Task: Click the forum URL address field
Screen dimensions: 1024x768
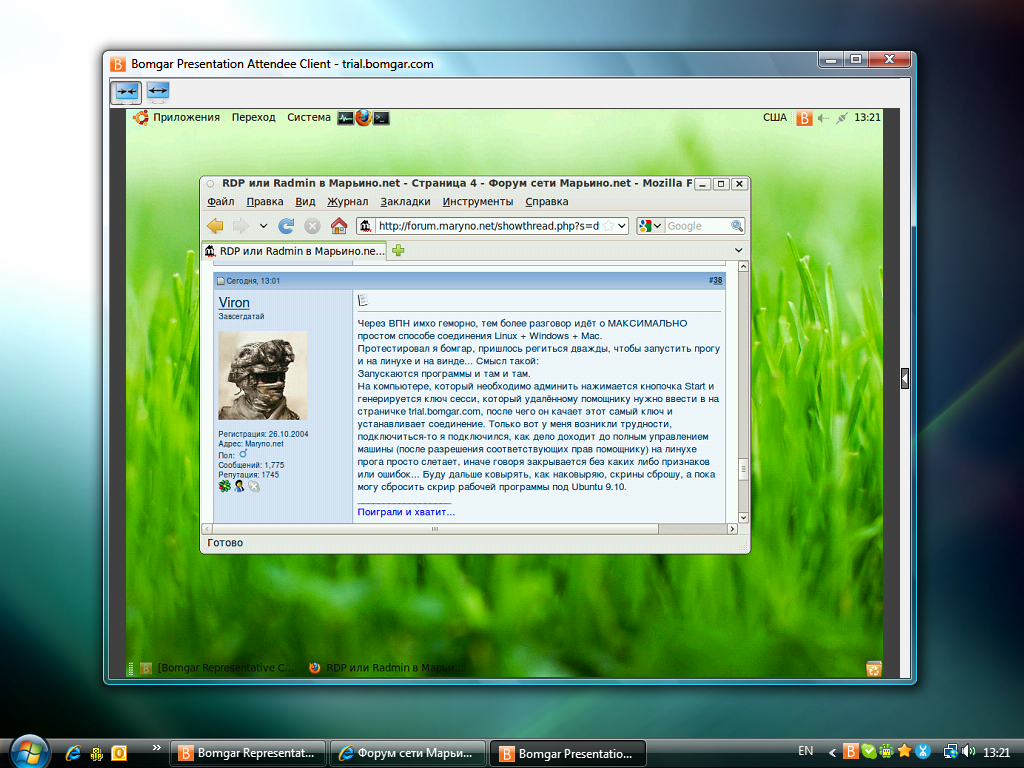Action: pos(488,226)
